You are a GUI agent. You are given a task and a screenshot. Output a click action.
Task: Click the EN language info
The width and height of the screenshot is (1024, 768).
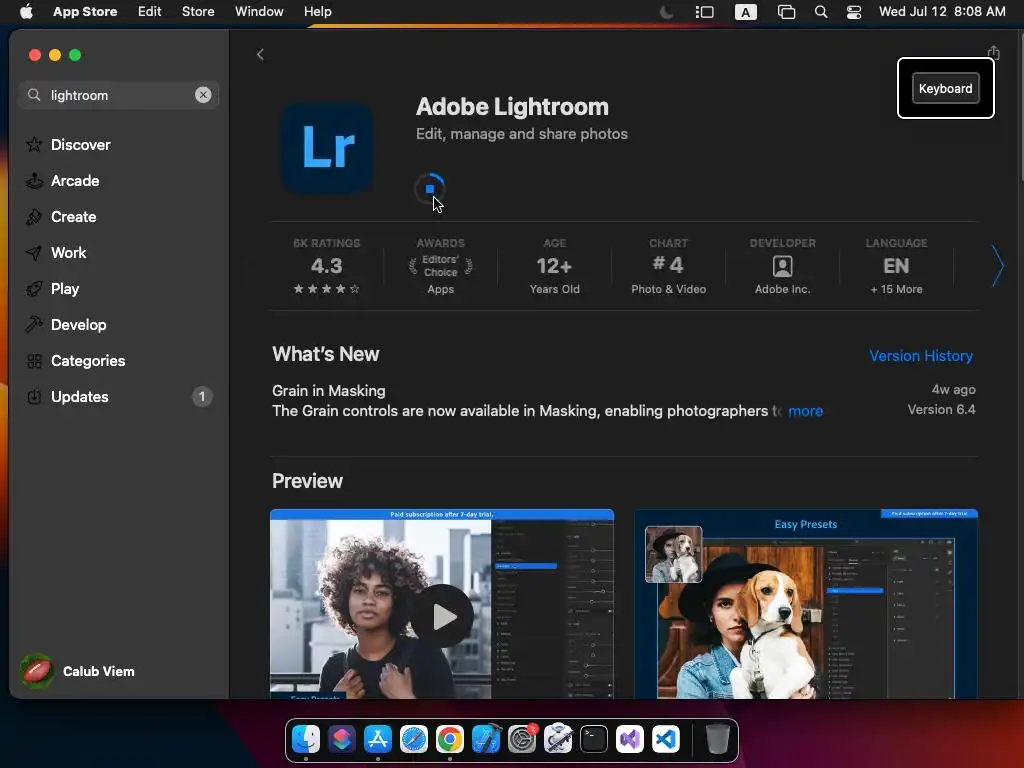(896, 266)
